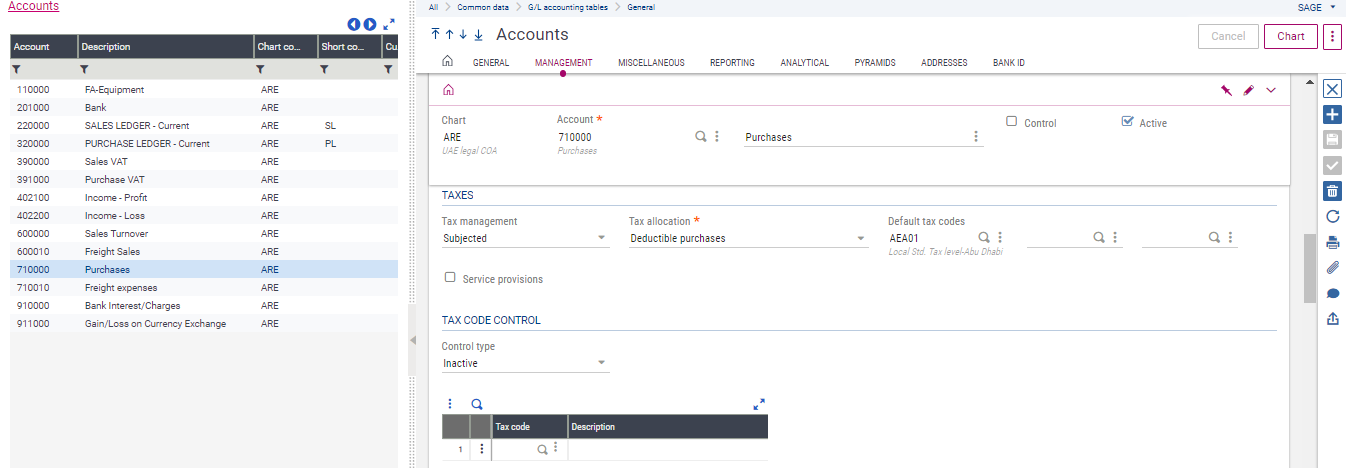1346x468 pixels.
Task: Click the printer icon in right sidebar
Action: [1332, 242]
